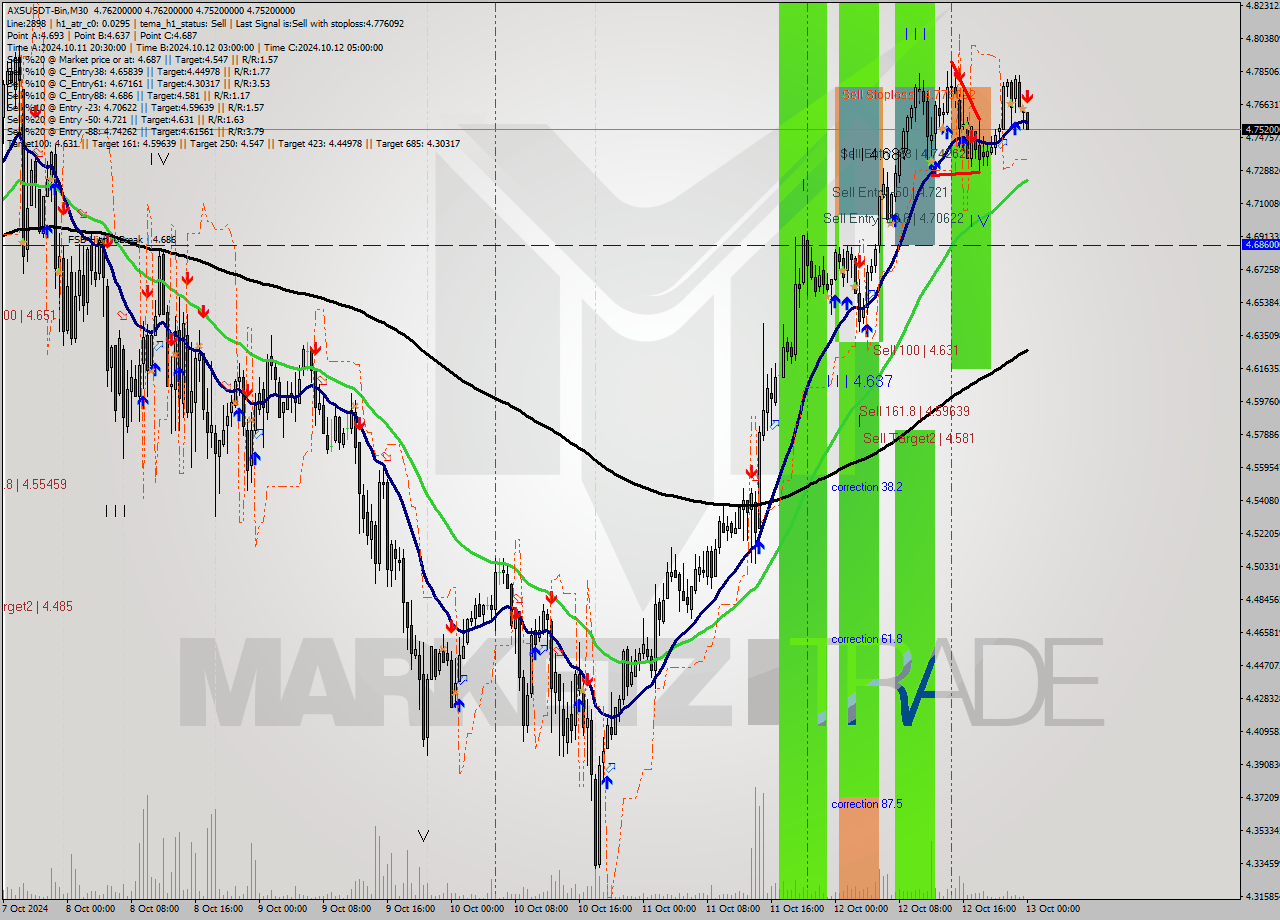The image size is (1280, 920).
Task: Click the 4.37209 price axis label
Action: click(x=1262, y=797)
